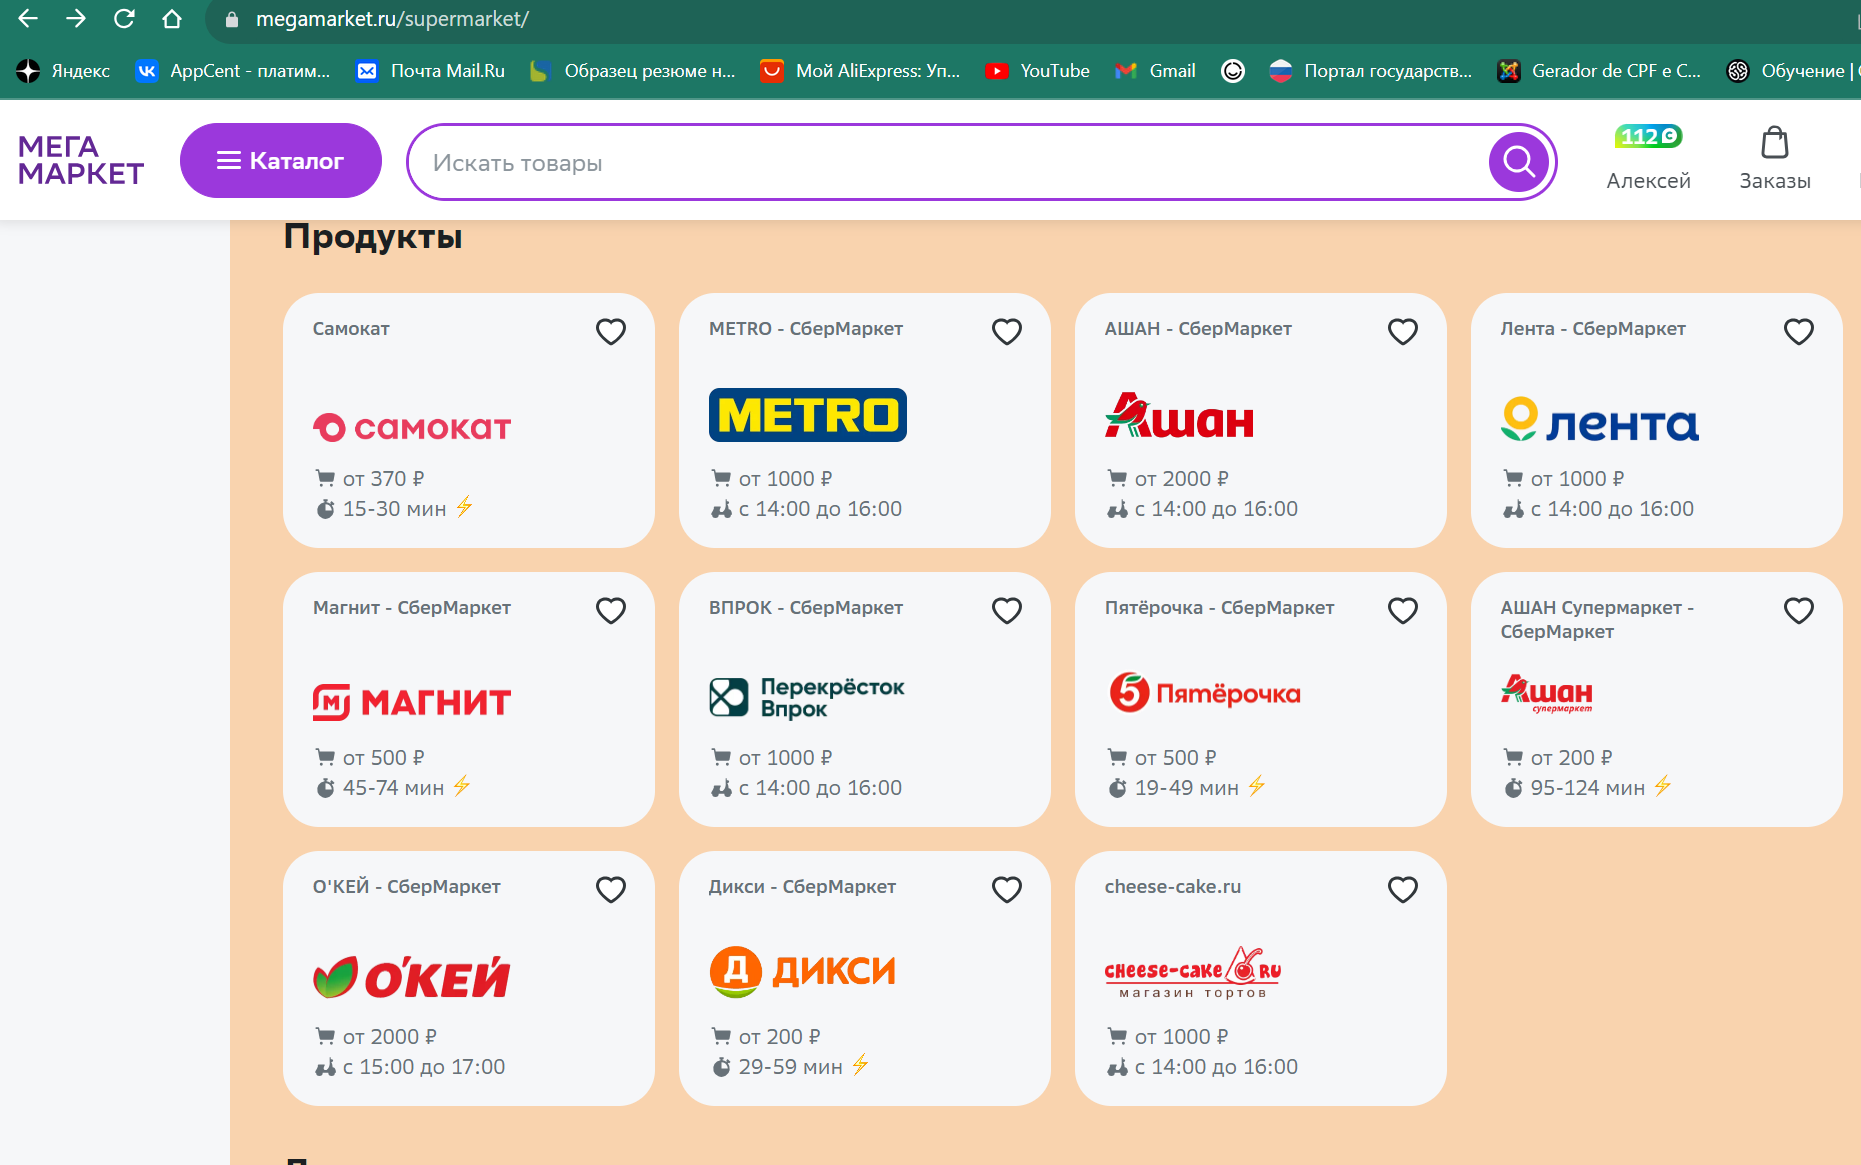Screen dimensions: 1861x1165
Task: Open the Gmail bookmark
Action: point(1155,71)
